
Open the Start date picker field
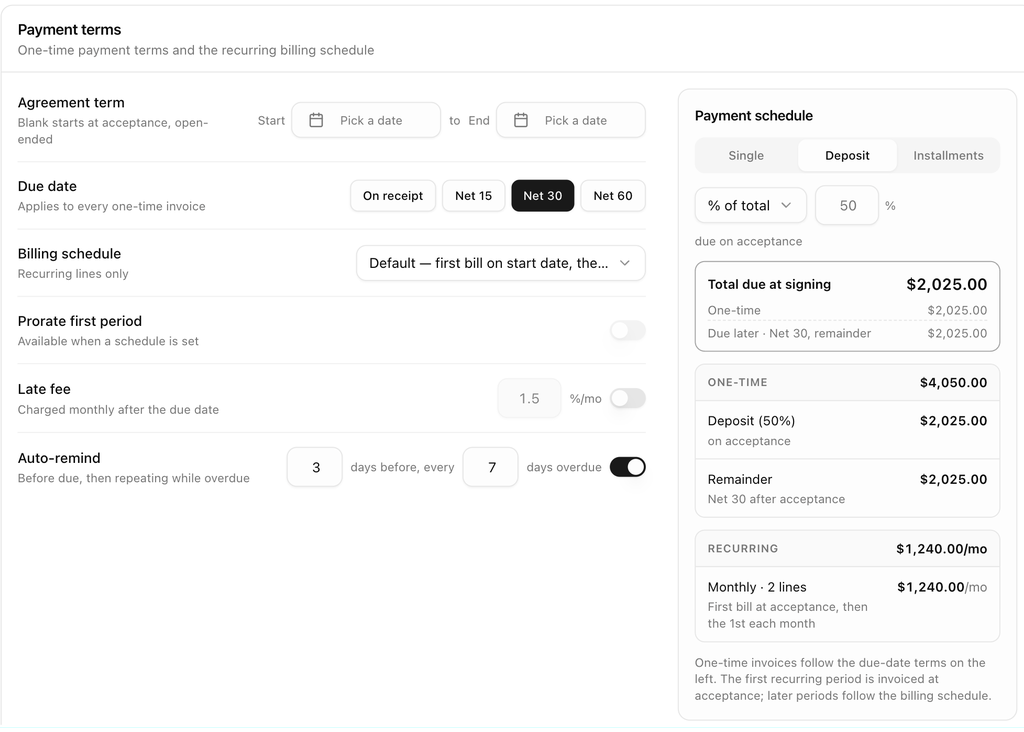[366, 120]
